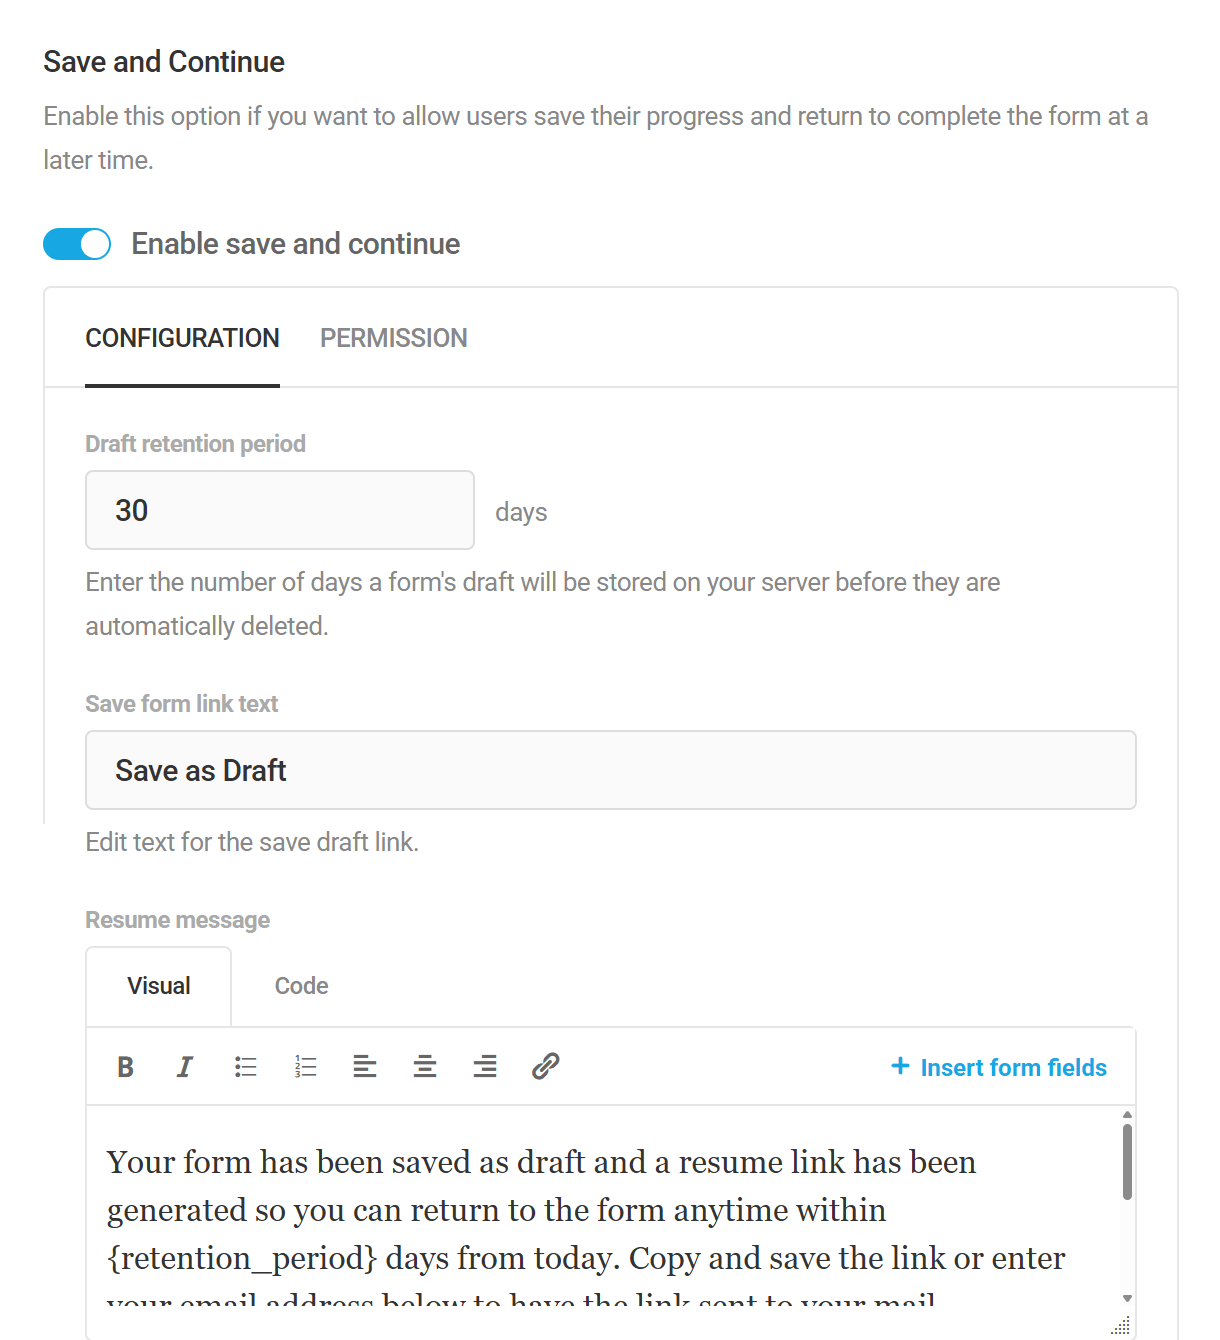Viewport: 1220px width, 1340px height.
Task: Apply italic formatting in editor toolbar
Action: pyautogui.click(x=185, y=1067)
